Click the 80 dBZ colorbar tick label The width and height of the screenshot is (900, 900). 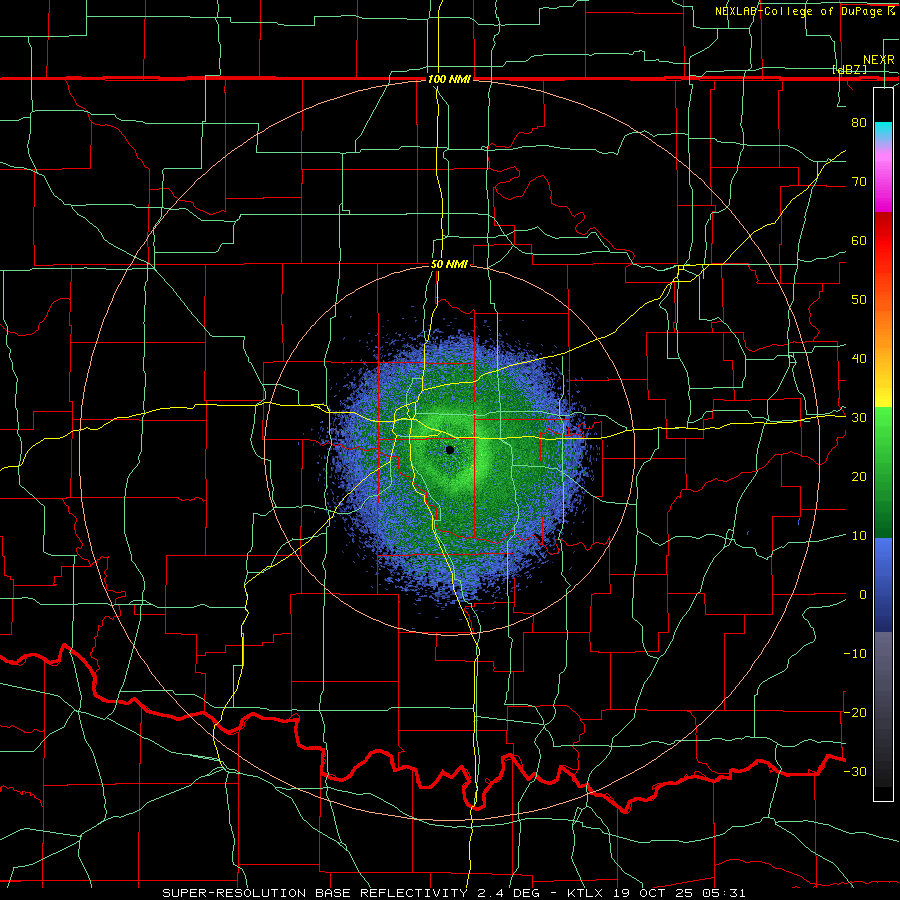pyautogui.click(x=859, y=122)
